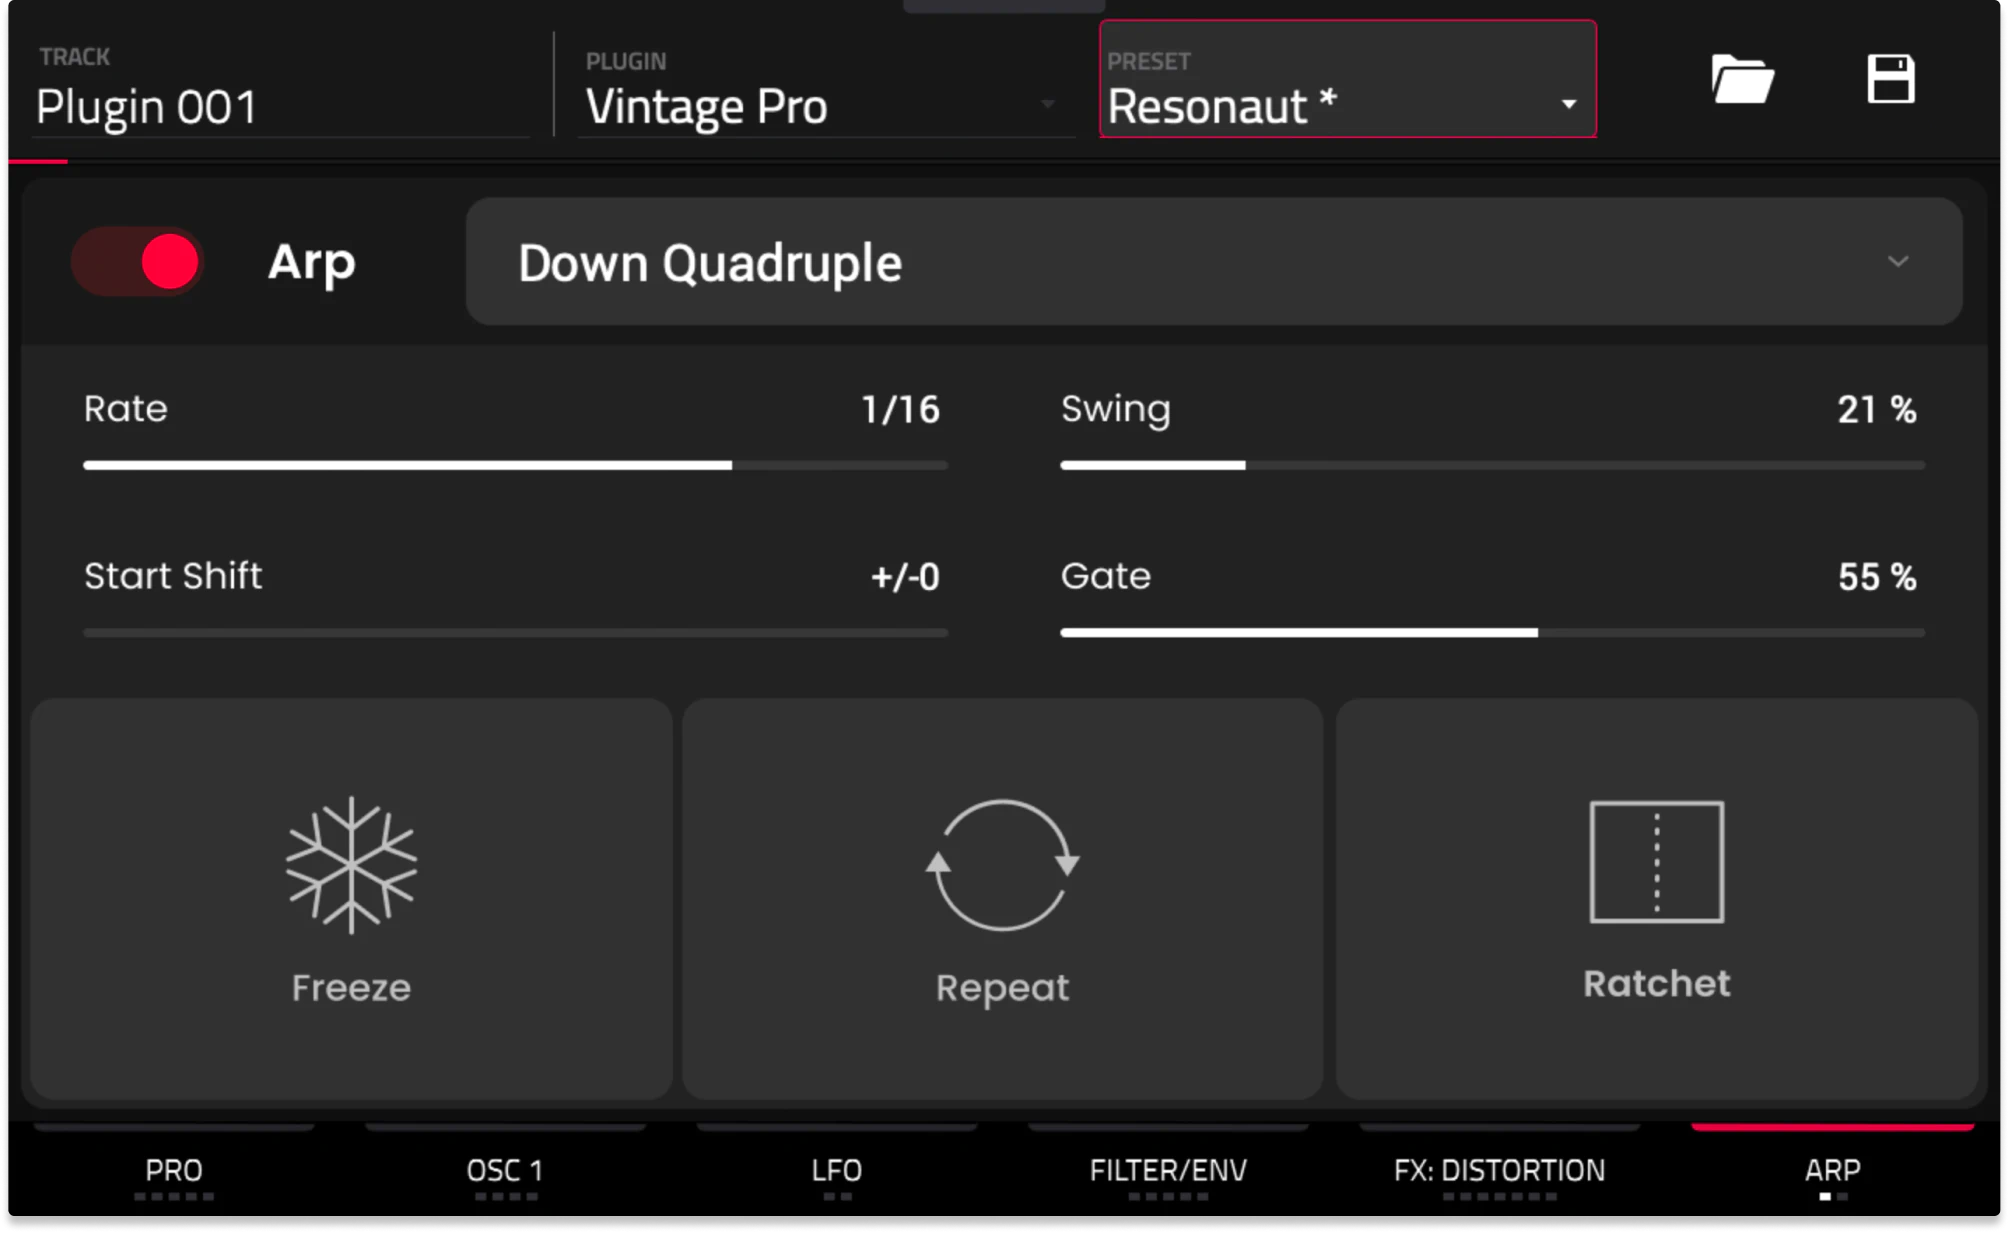Click the Freeze snowflake icon
The image size is (2009, 1233).
click(x=351, y=865)
